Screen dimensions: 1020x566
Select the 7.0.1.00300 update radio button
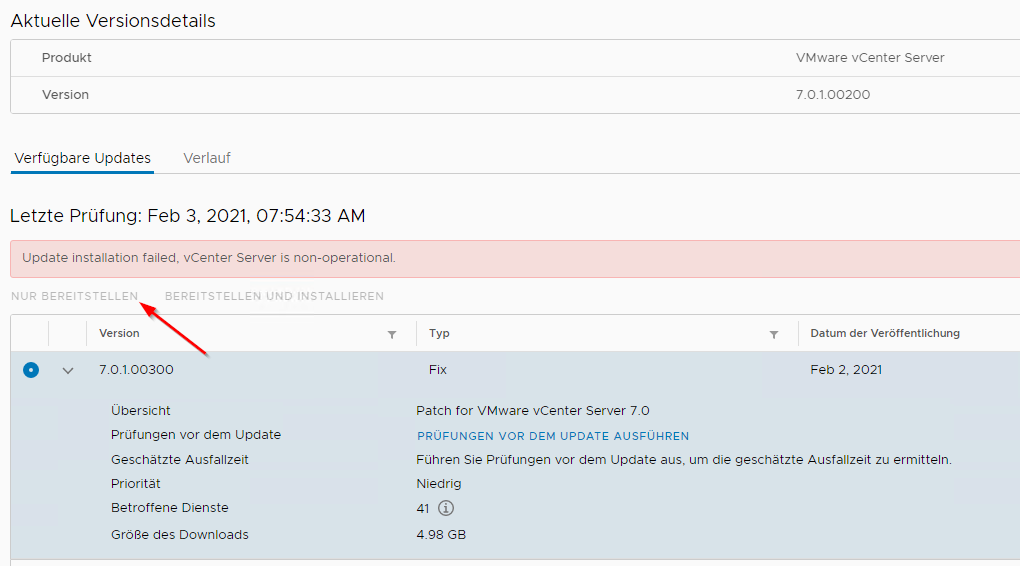coord(31,370)
